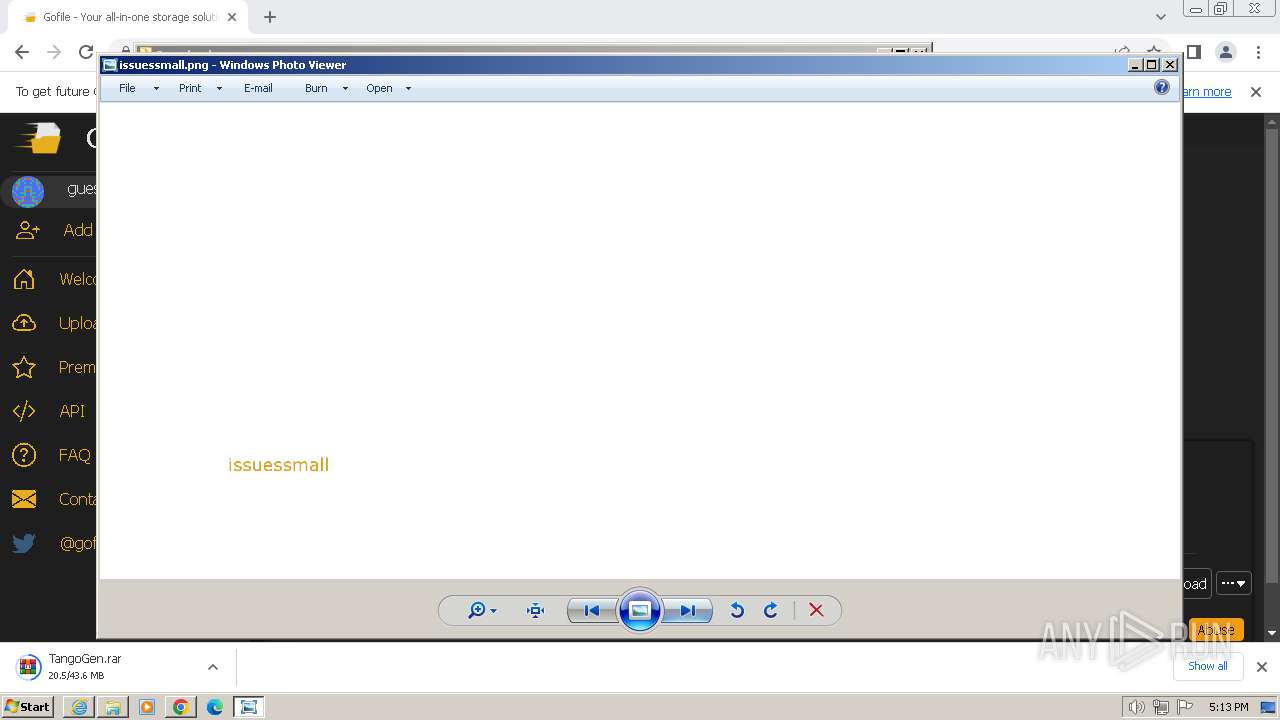The width and height of the screenshot is (1280, 720).
Task: Open the API code icon in sidebar
Action: [24, 411]
